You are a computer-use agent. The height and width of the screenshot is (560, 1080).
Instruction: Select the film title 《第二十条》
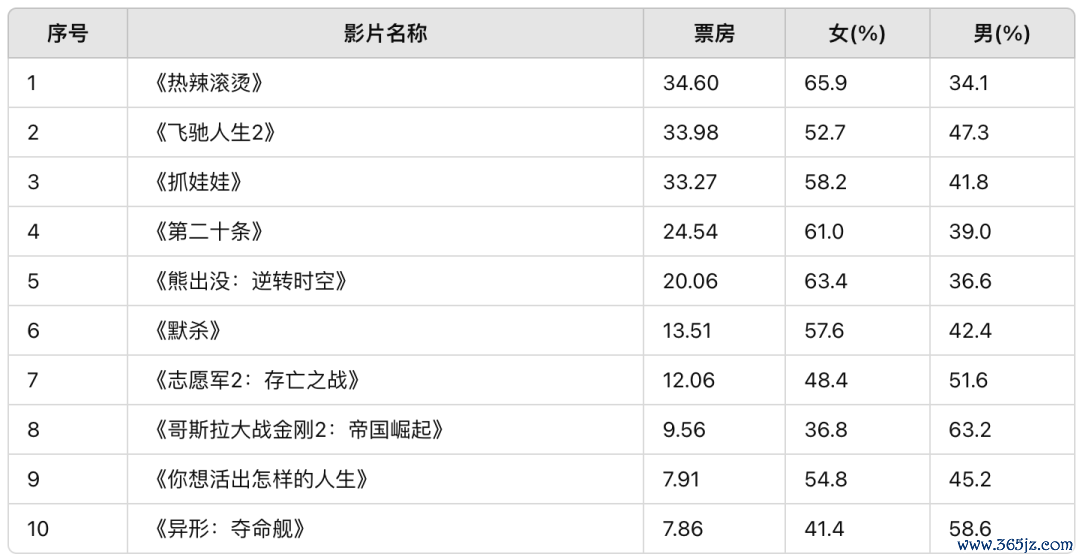tap(209, 231)
